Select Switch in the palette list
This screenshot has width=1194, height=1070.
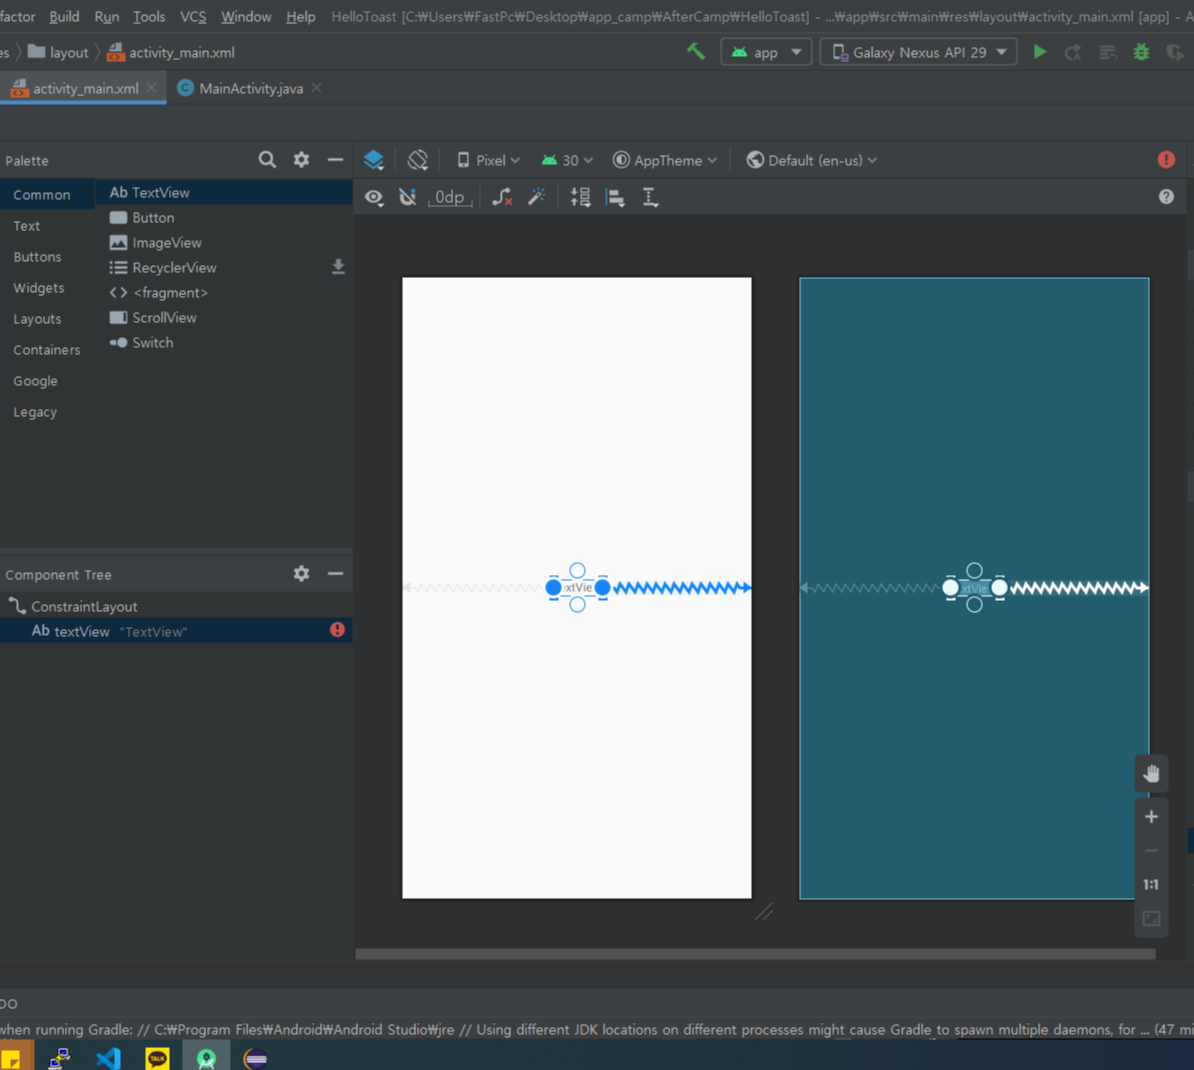(x=224, y=343)
